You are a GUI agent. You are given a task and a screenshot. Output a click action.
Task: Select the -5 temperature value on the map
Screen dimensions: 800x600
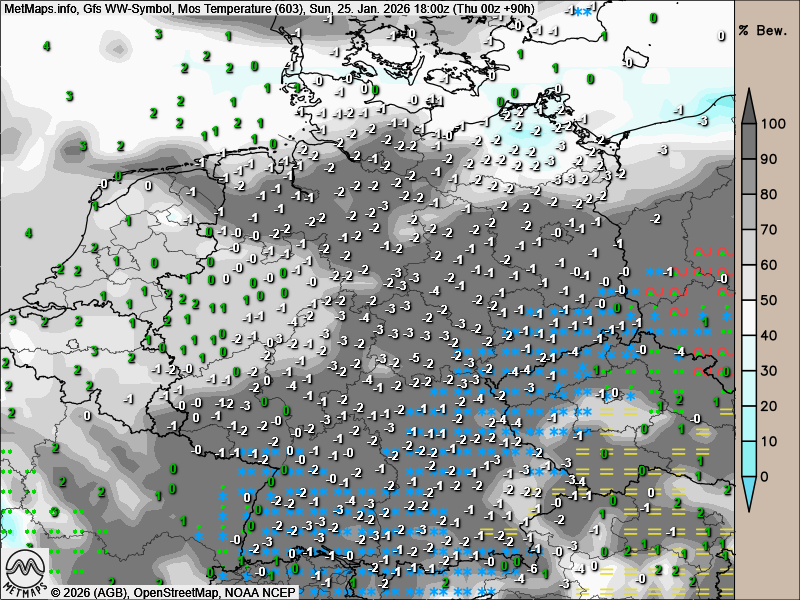tap(415, 358)
